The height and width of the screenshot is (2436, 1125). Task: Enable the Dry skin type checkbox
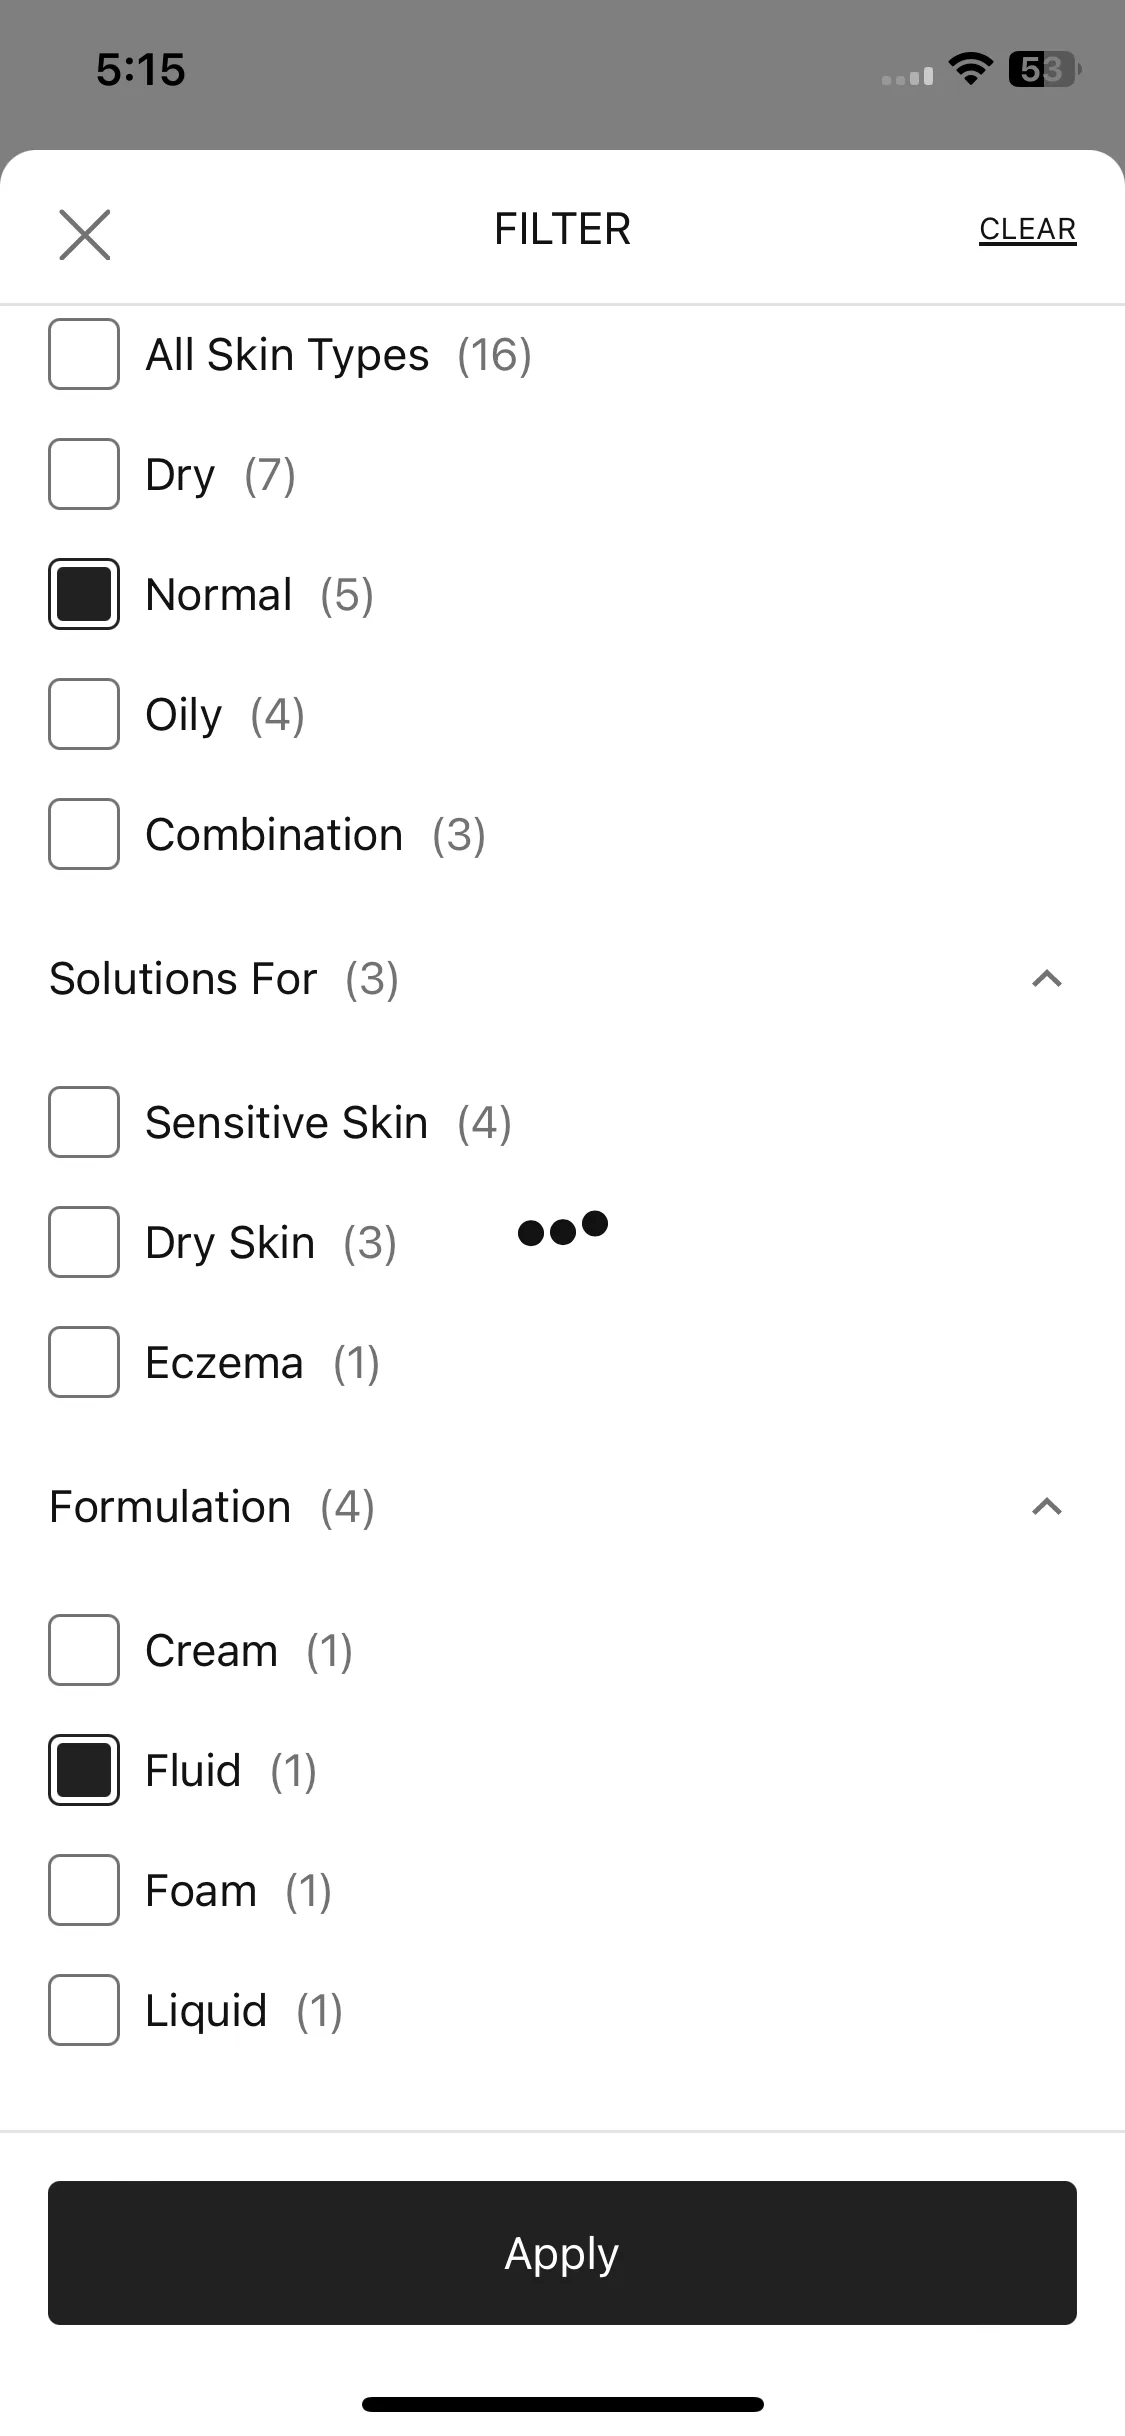click(84, 474)
